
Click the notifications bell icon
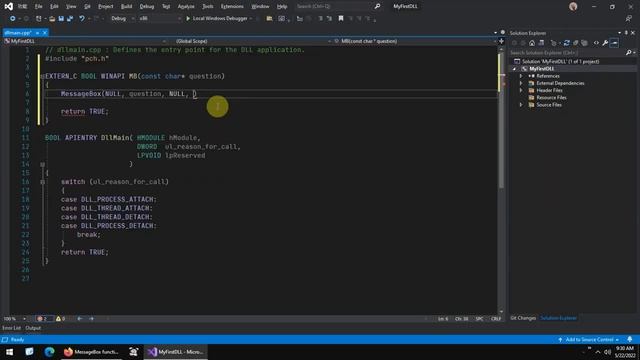[x=630, y=340]
